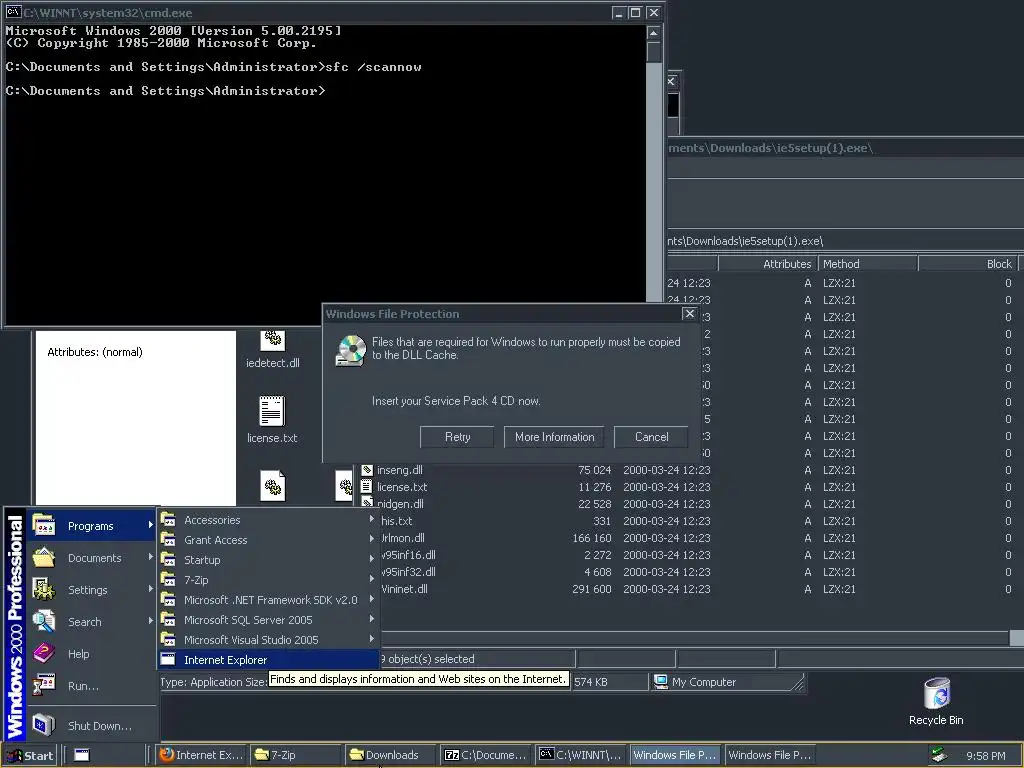
Task: Switch to 7-Zip taskbar button
Action: click(x=295, y=755)
